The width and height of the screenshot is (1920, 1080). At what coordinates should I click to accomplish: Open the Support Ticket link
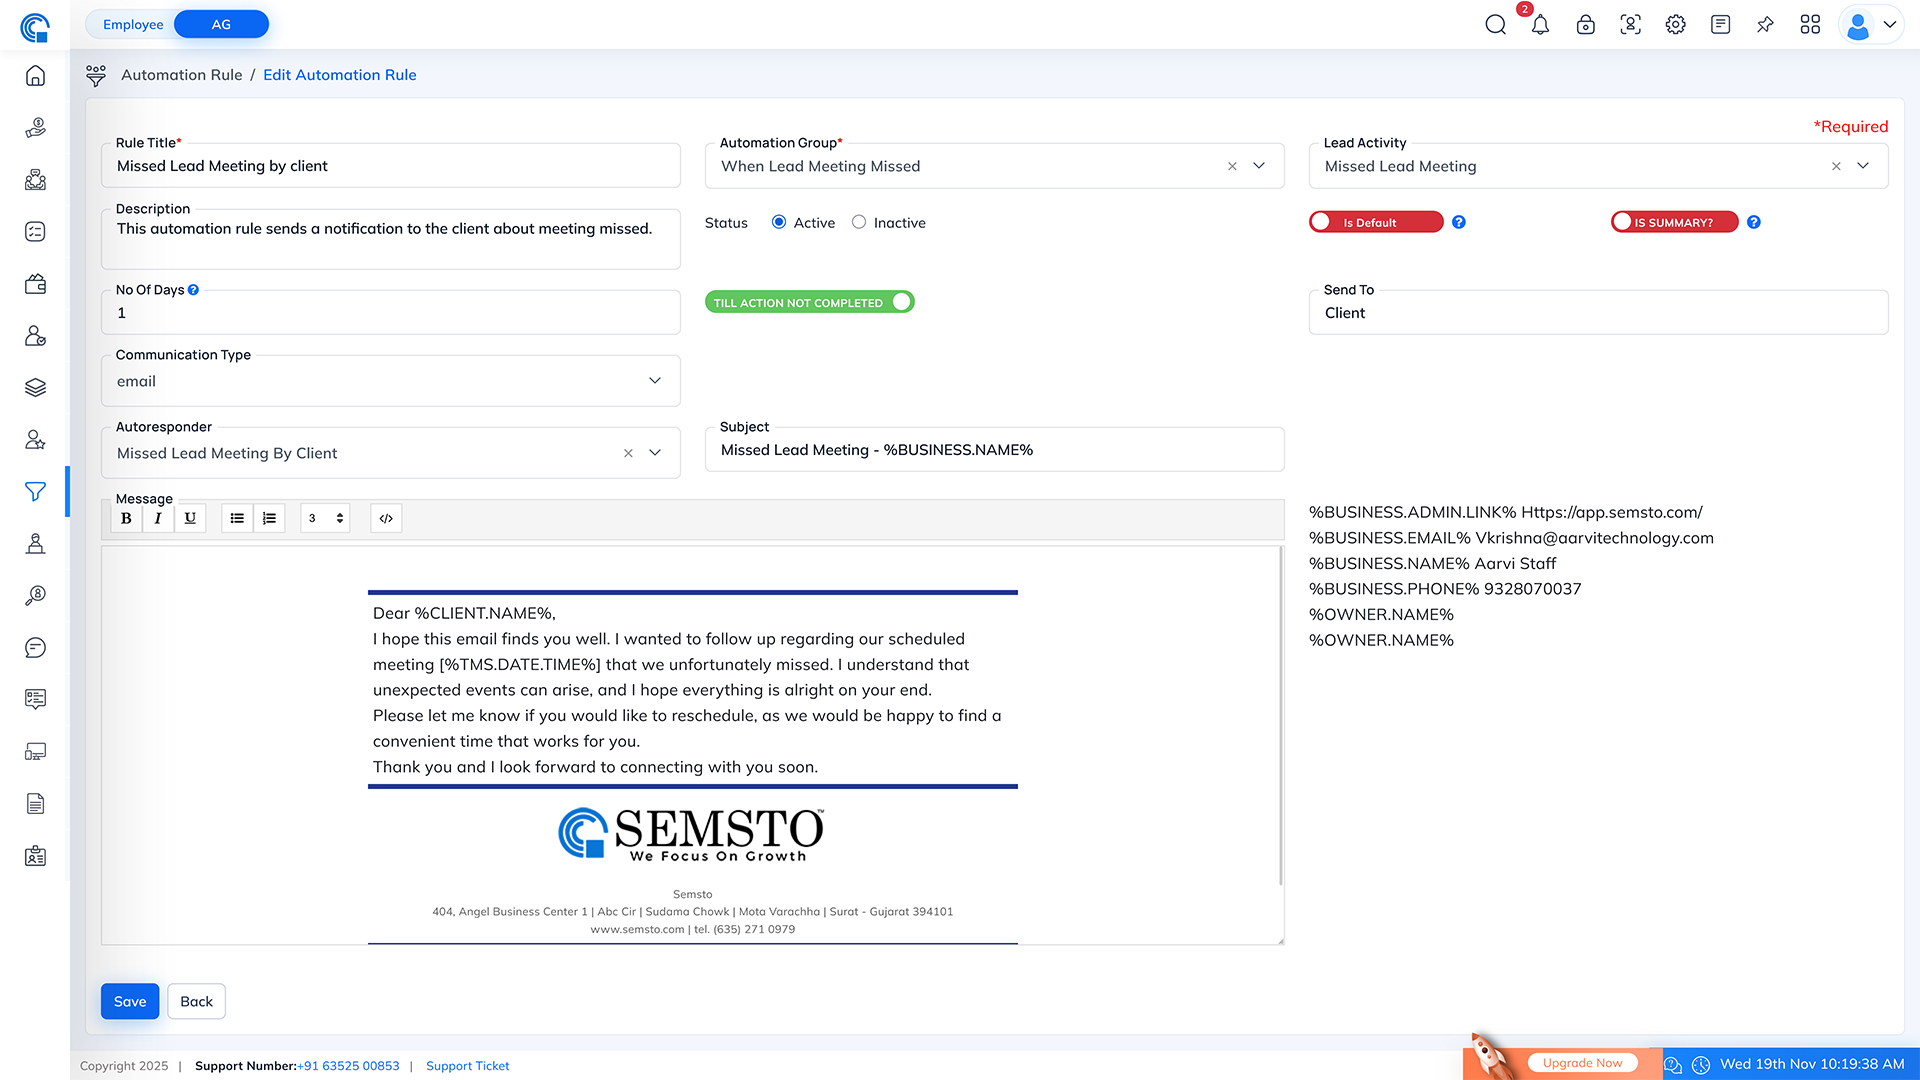click(467, 1066)
